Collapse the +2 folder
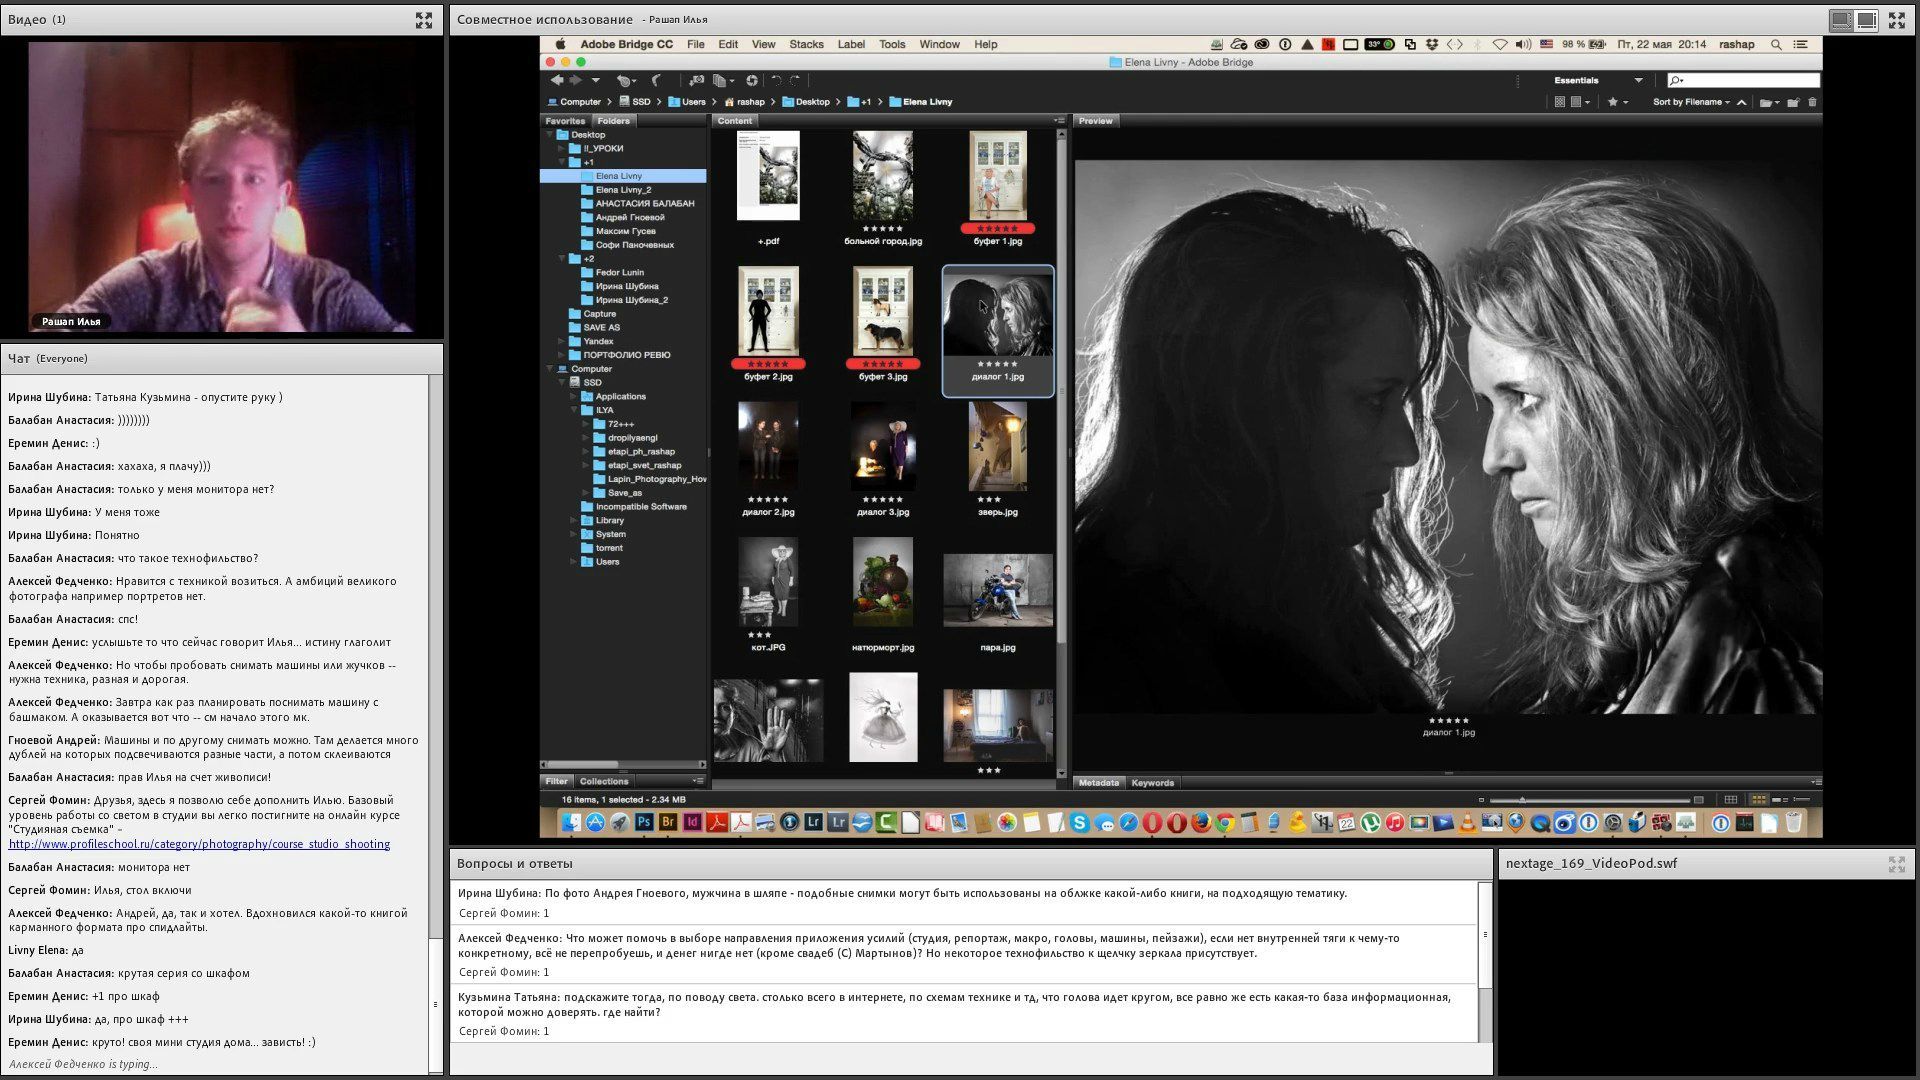This screenshot has height=1080, width=1920. (562, 259)
